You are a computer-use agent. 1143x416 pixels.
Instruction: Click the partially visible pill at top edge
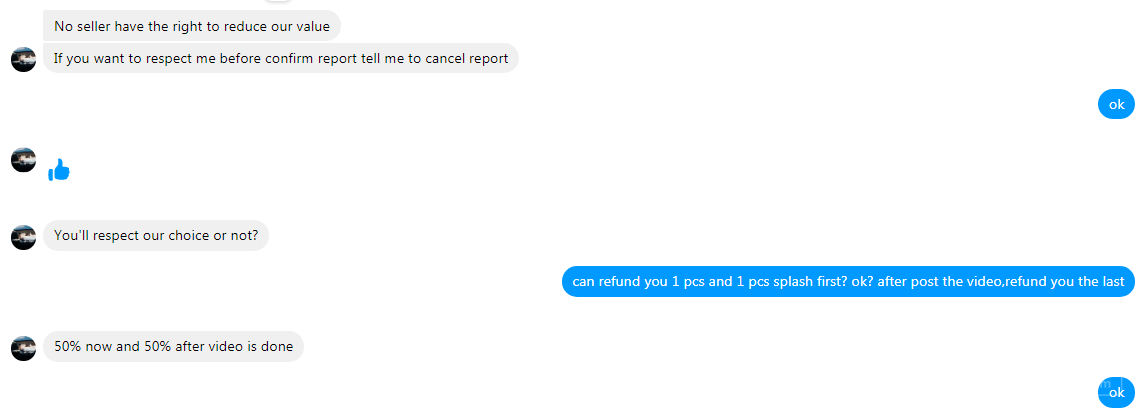click(x=277, y=0)
